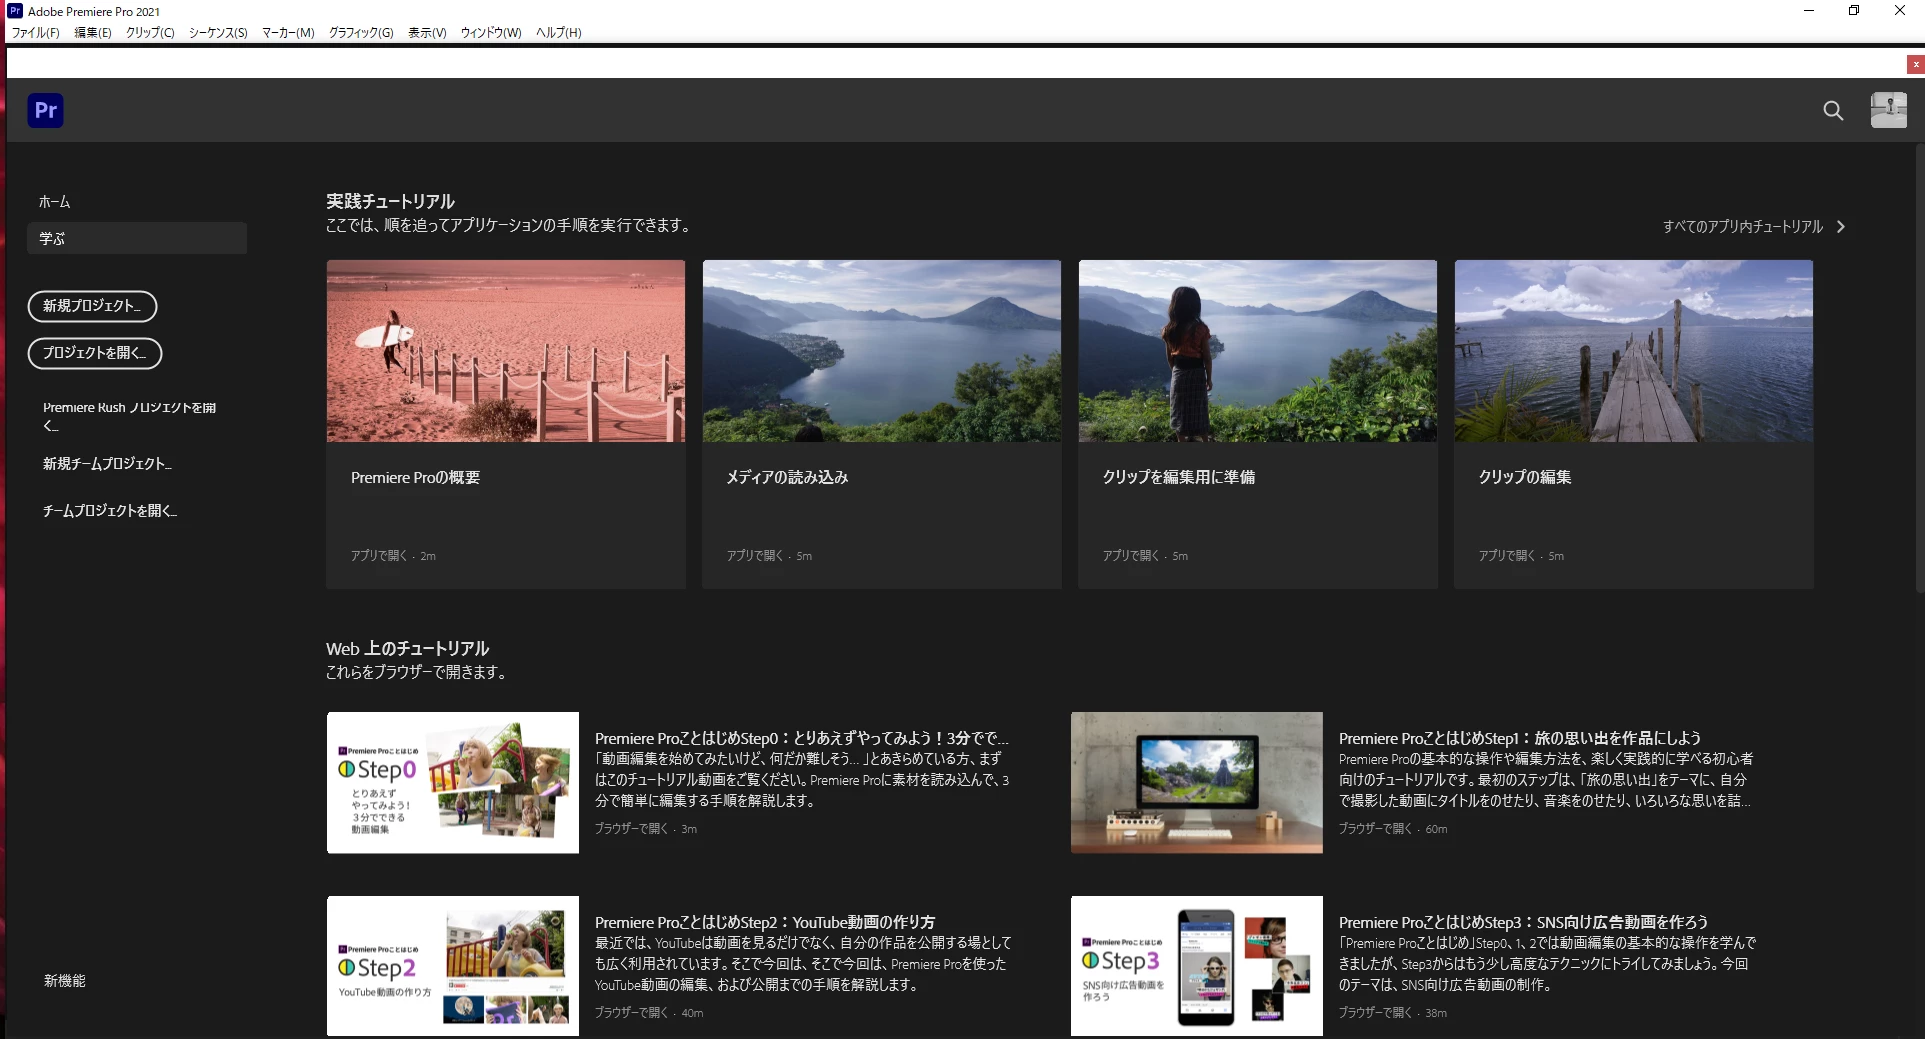This screenshot has height=1039, width=1925.
Task: Click ブラウザーで開く 40m label for Step2
Action: pos(649,1013)
